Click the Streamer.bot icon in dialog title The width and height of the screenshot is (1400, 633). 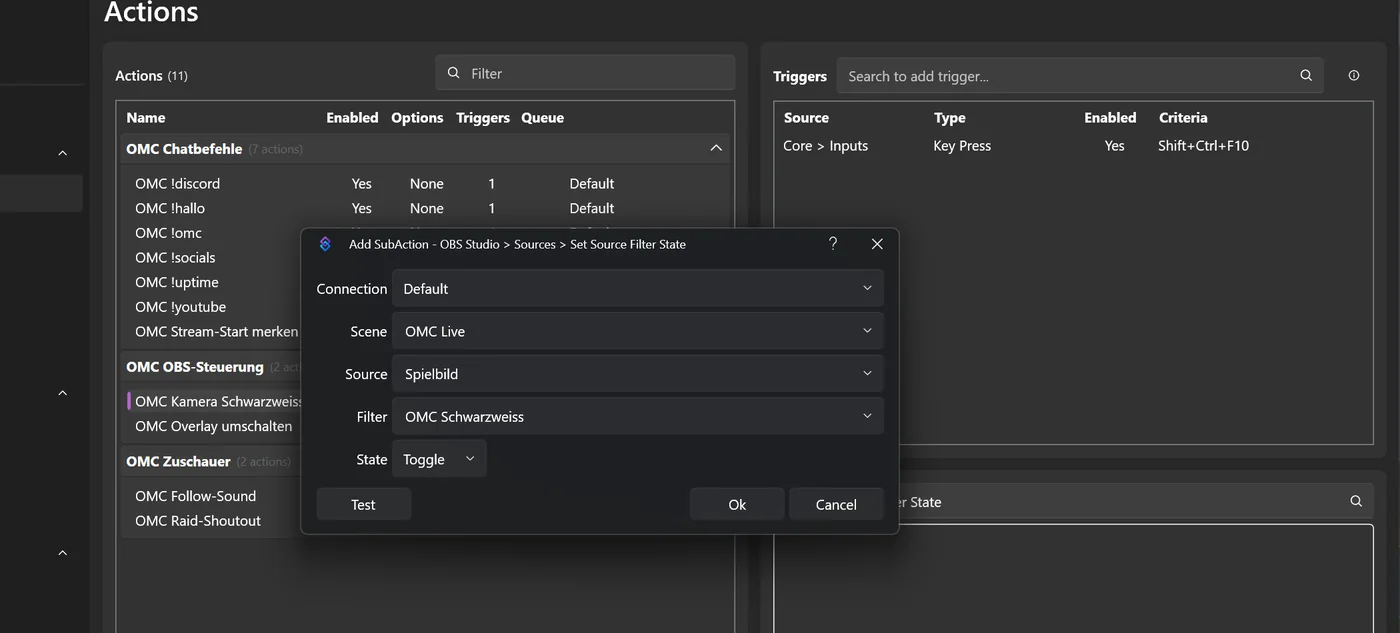point(325,244)
